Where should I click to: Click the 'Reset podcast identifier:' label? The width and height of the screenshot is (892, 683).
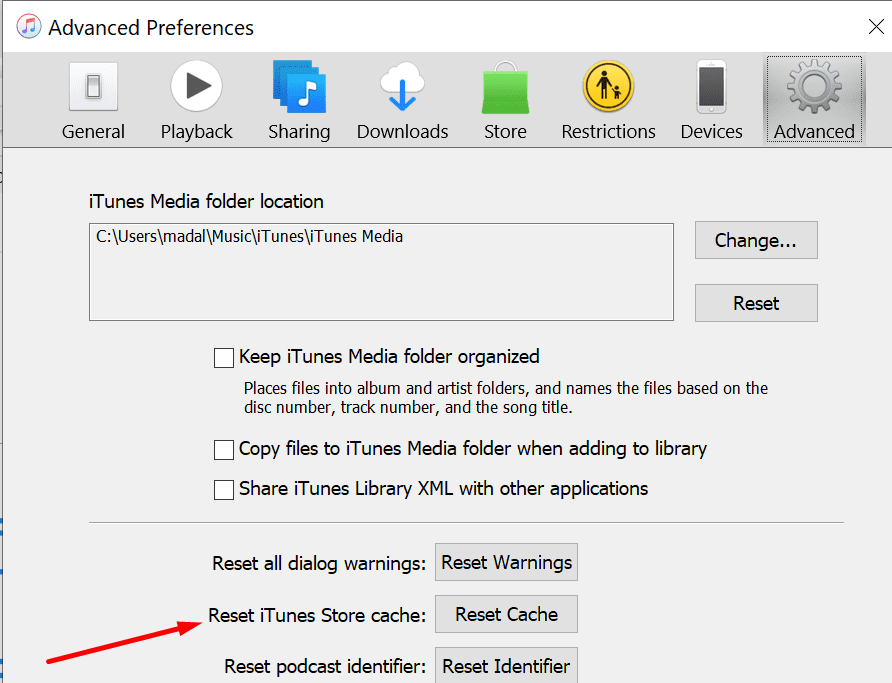pyautogui.click(x=325, y=667)
